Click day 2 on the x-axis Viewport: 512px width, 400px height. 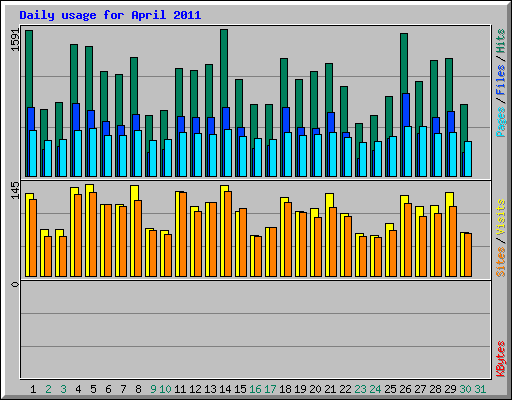(48, 389)
